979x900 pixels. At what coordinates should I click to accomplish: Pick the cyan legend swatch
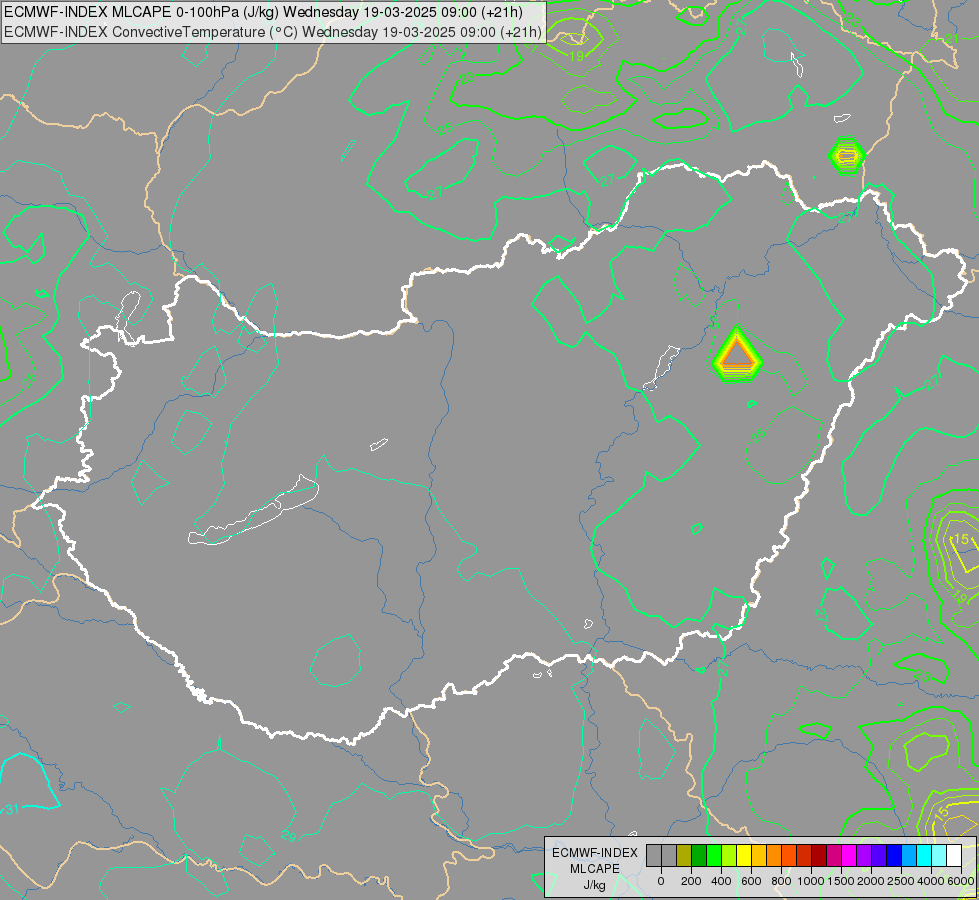[924, 855]
